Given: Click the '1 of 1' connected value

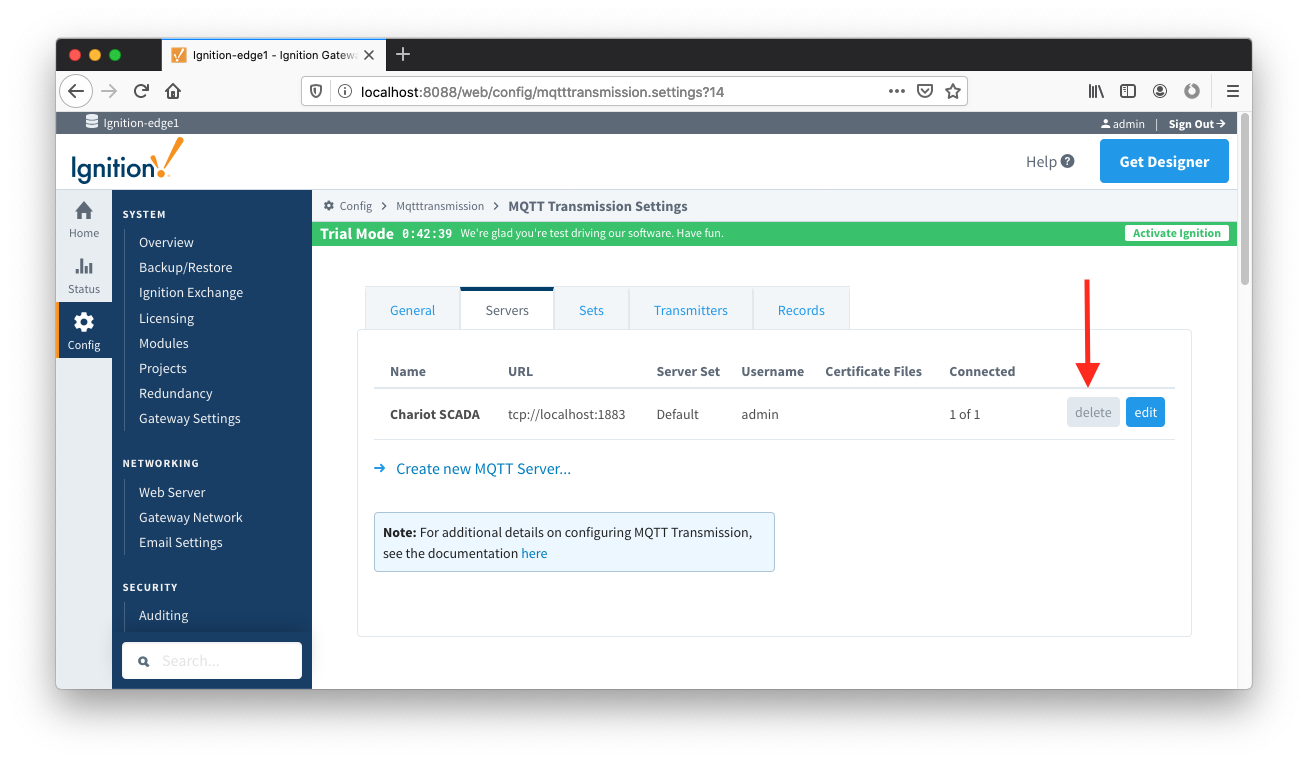Looking at the screenshot, I should (964, 414).
